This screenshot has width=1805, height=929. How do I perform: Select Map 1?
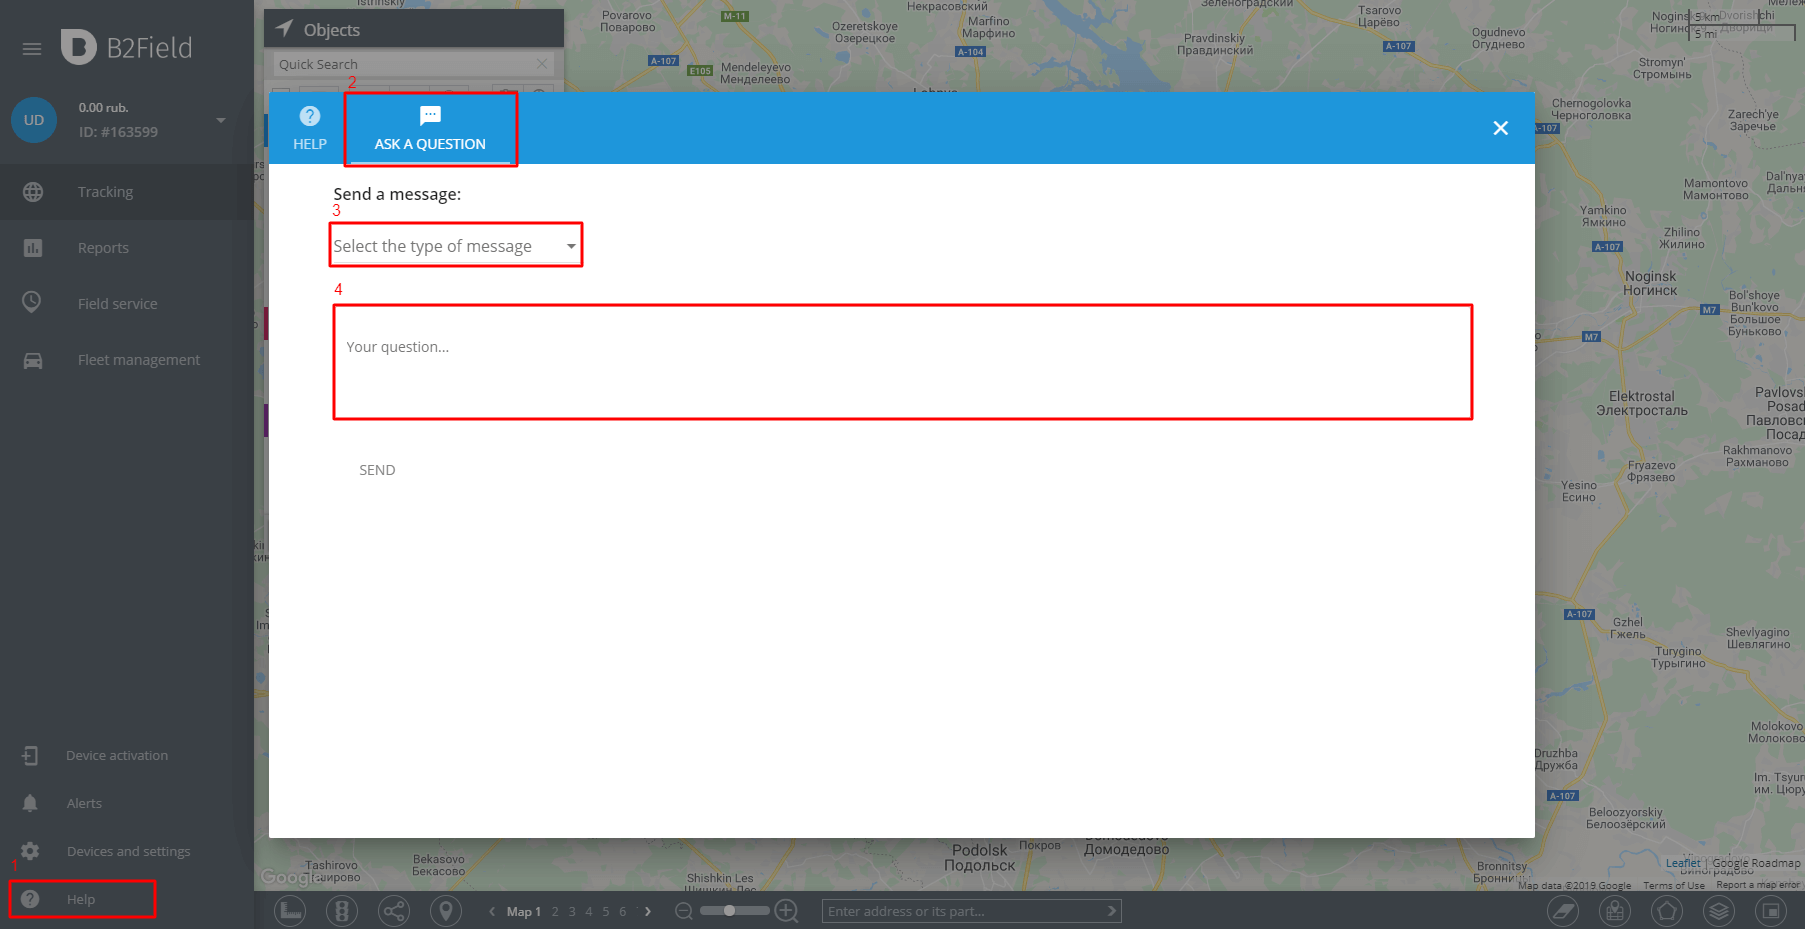524,912
